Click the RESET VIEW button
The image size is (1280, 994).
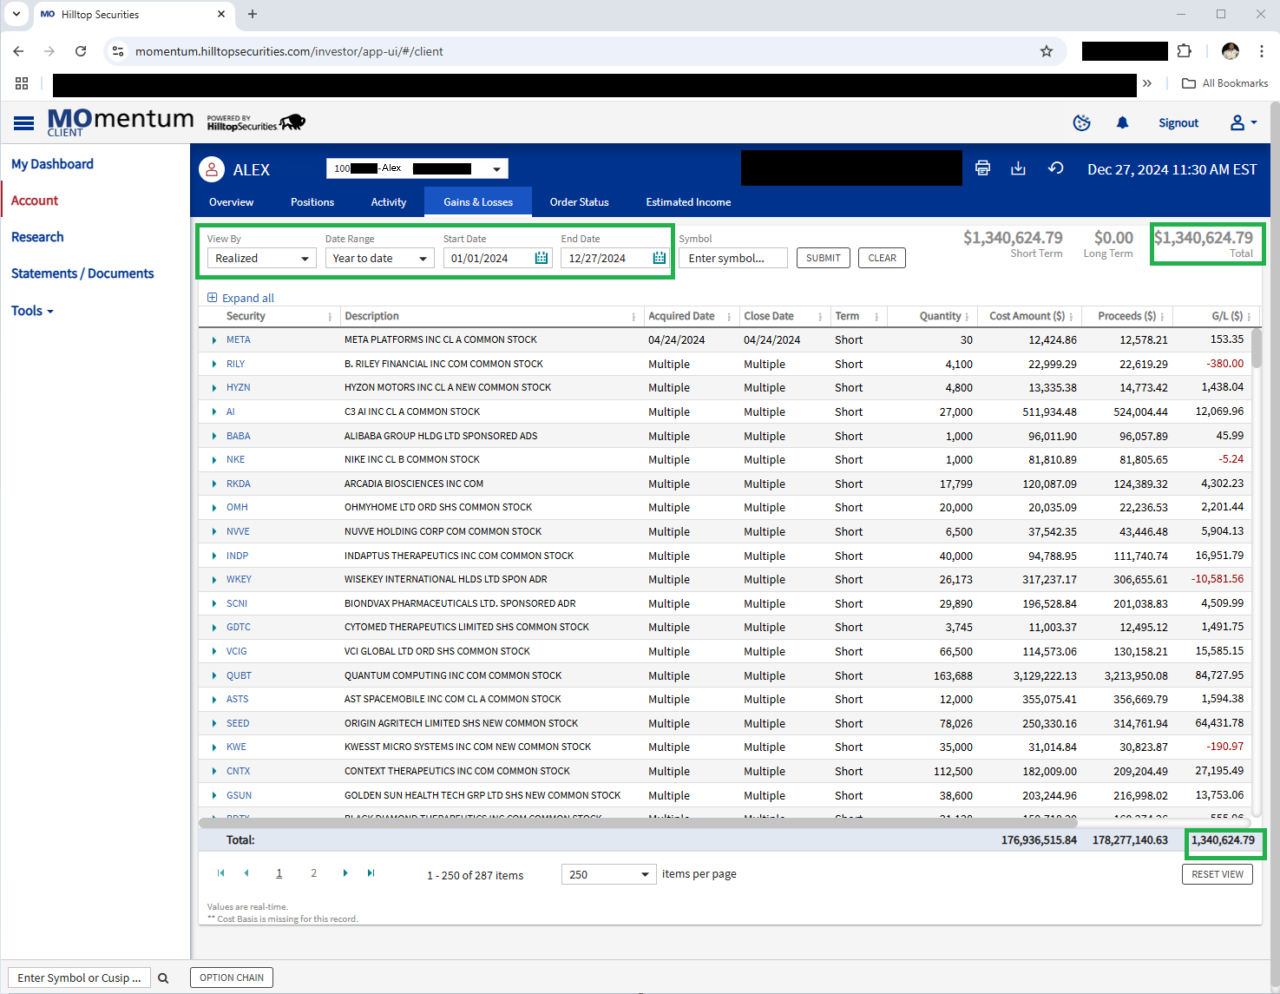point(1217,874)
